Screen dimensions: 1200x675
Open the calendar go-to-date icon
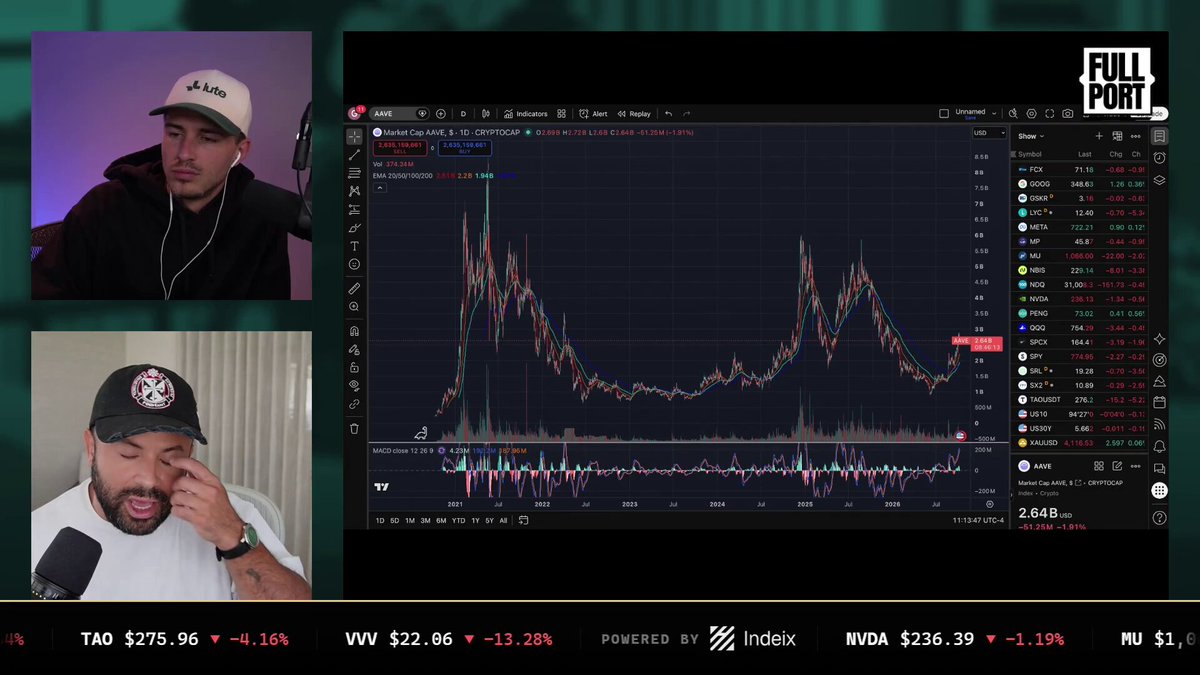tap(523, 521)
